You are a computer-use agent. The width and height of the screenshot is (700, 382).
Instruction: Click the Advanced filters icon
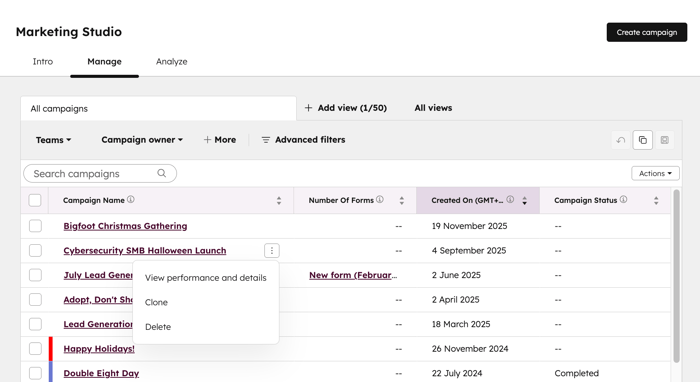point(266,140)
